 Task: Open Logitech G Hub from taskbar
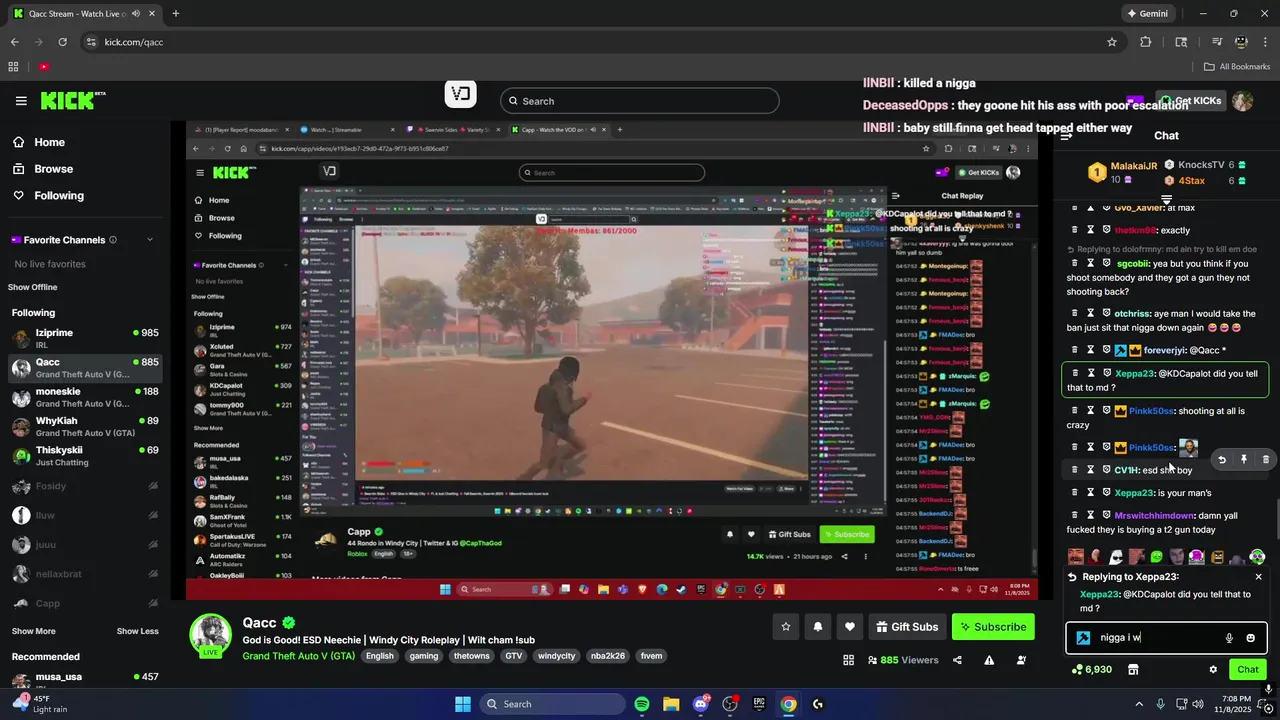[817, 704]
